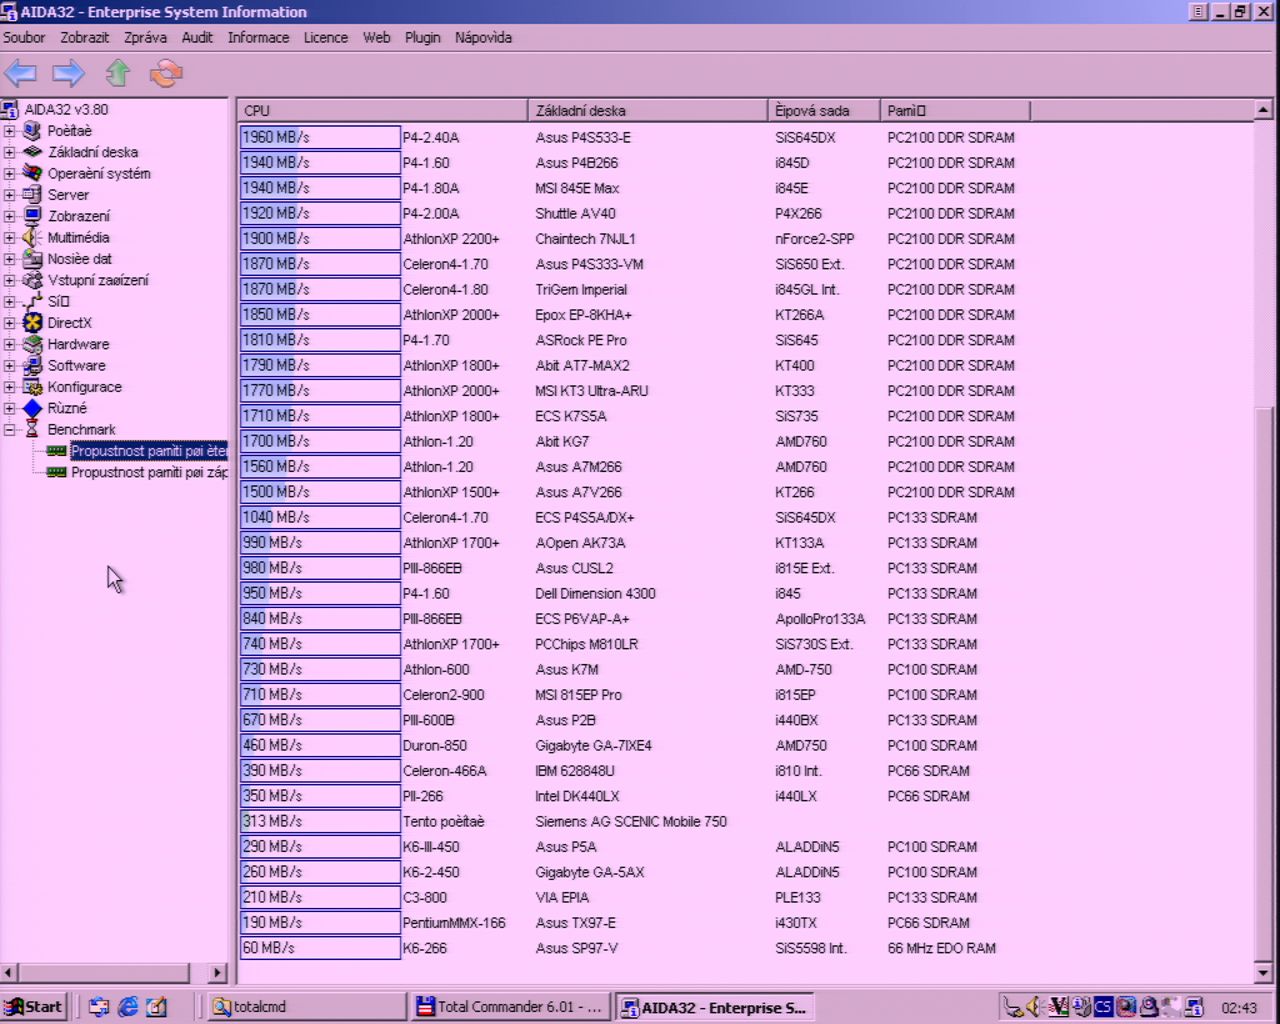Click the CPU column header
Screen dimensions: 1280x1024
pos(382,110)
